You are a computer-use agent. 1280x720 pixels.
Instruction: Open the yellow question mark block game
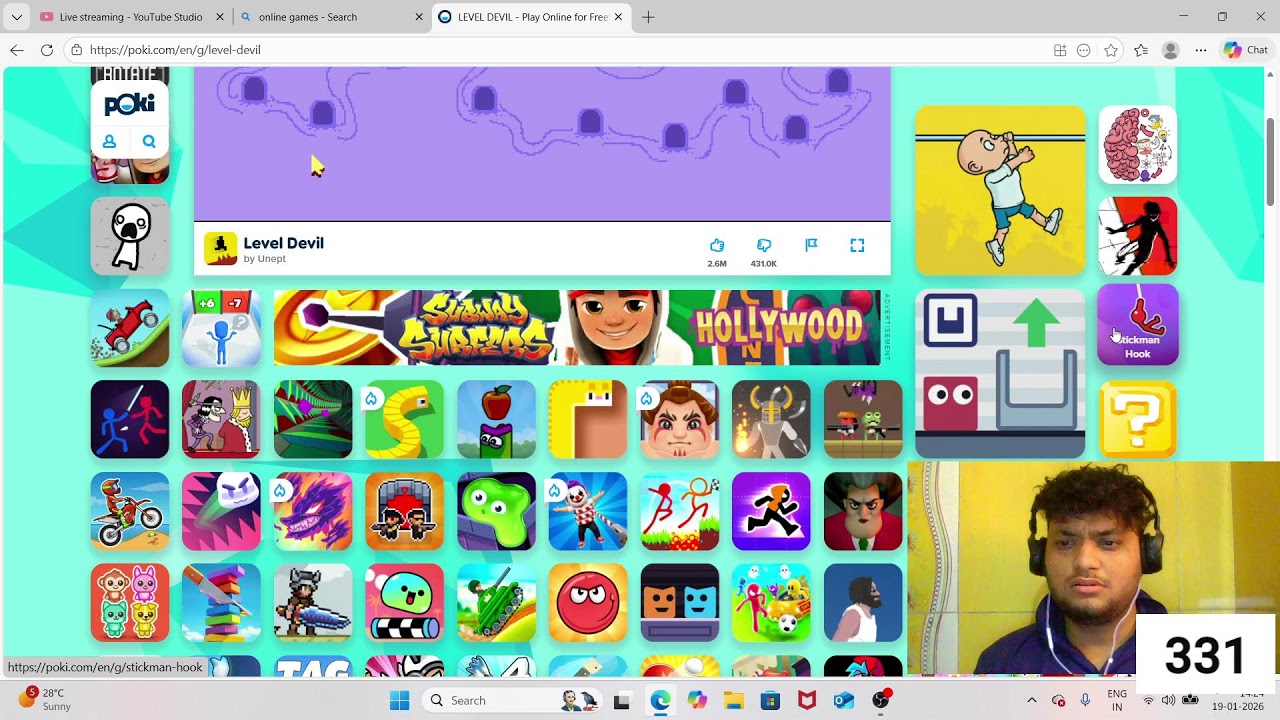pos(1138,420)
